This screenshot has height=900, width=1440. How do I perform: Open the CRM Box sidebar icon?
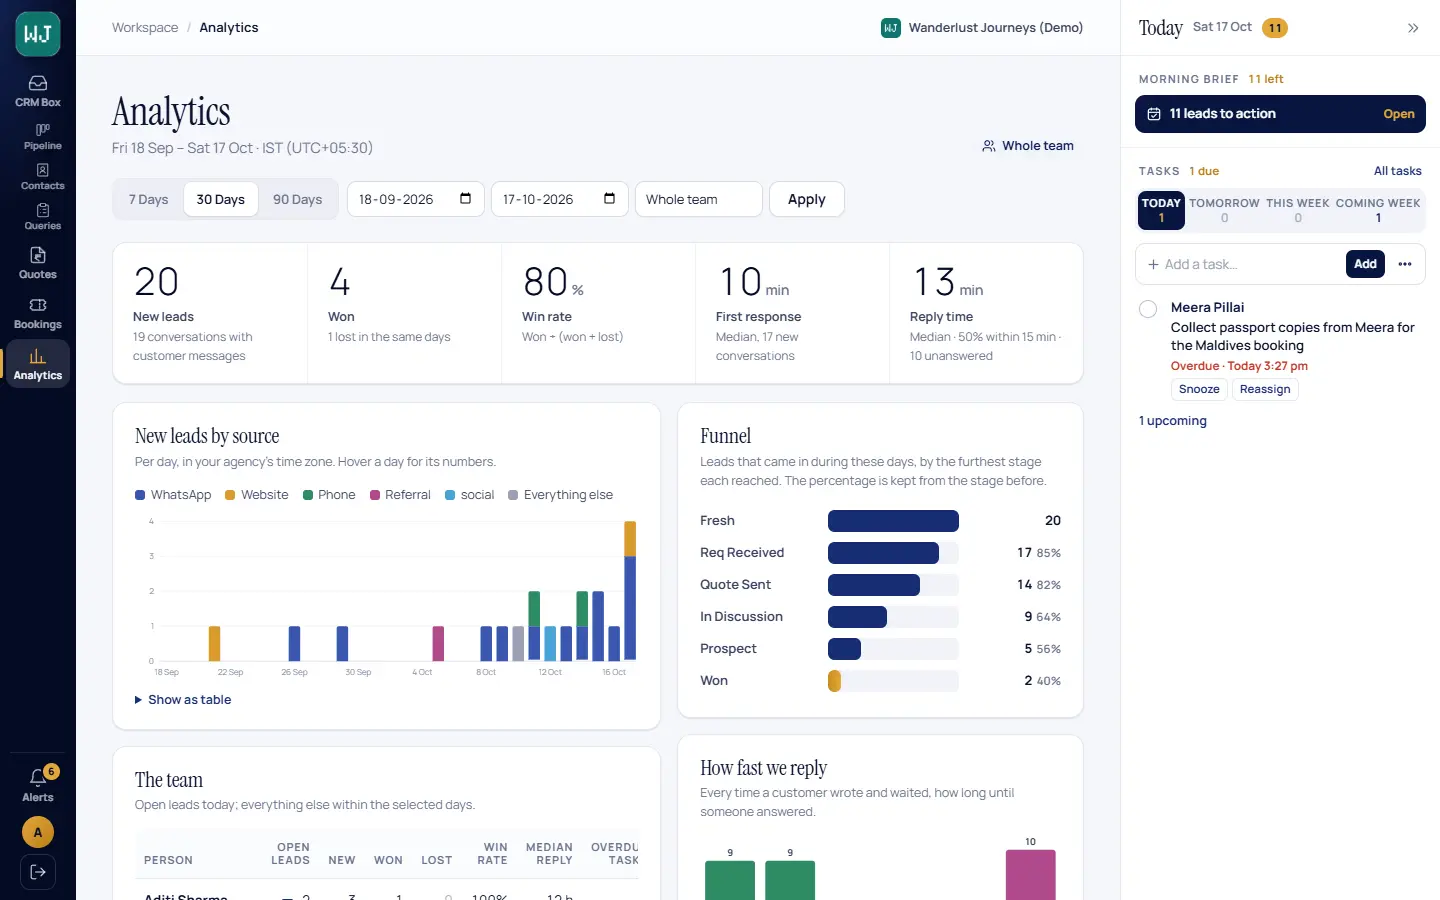click(x=38, y=91)
